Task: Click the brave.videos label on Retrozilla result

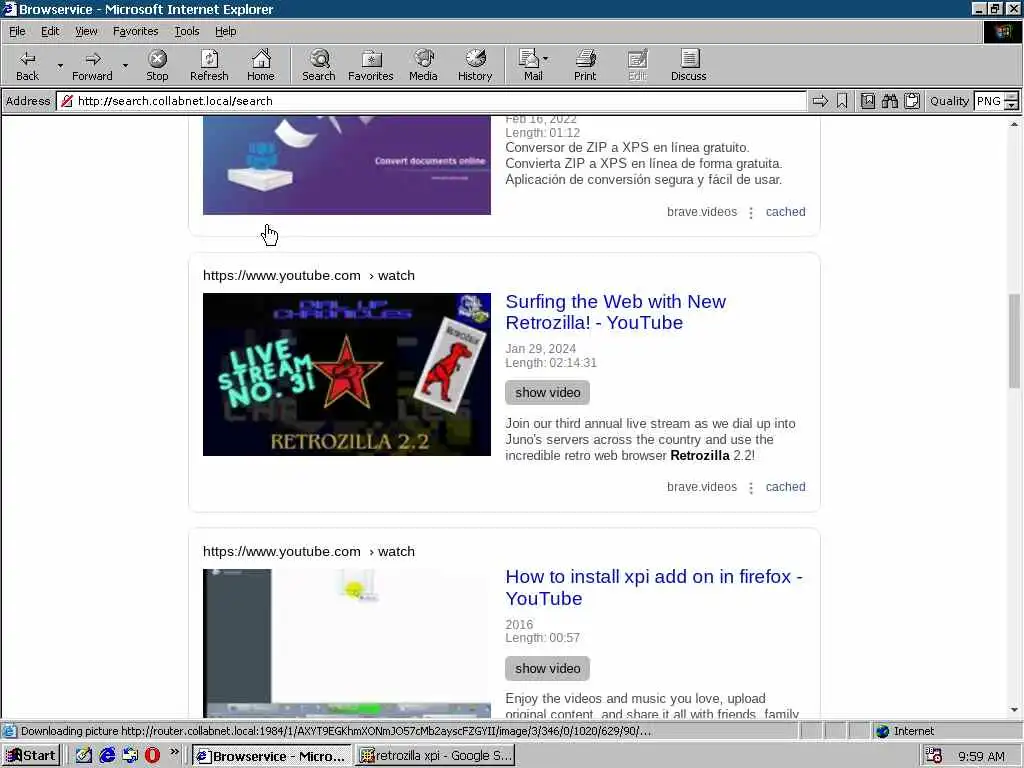Action: pyautogui.click(x=701, y=487)
